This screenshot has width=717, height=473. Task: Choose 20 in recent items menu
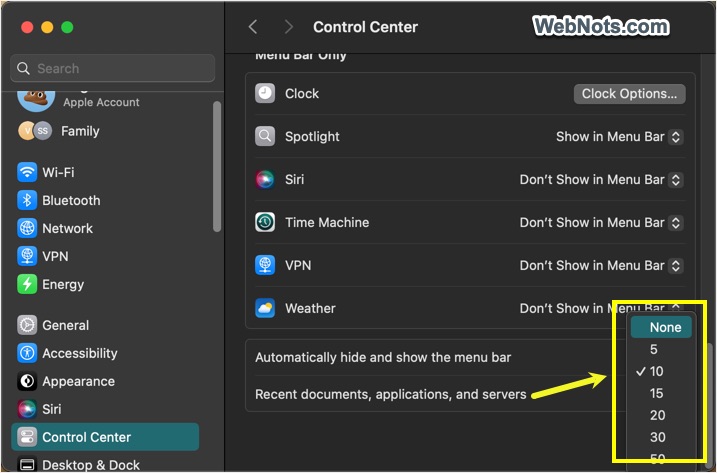pos(661,415)
